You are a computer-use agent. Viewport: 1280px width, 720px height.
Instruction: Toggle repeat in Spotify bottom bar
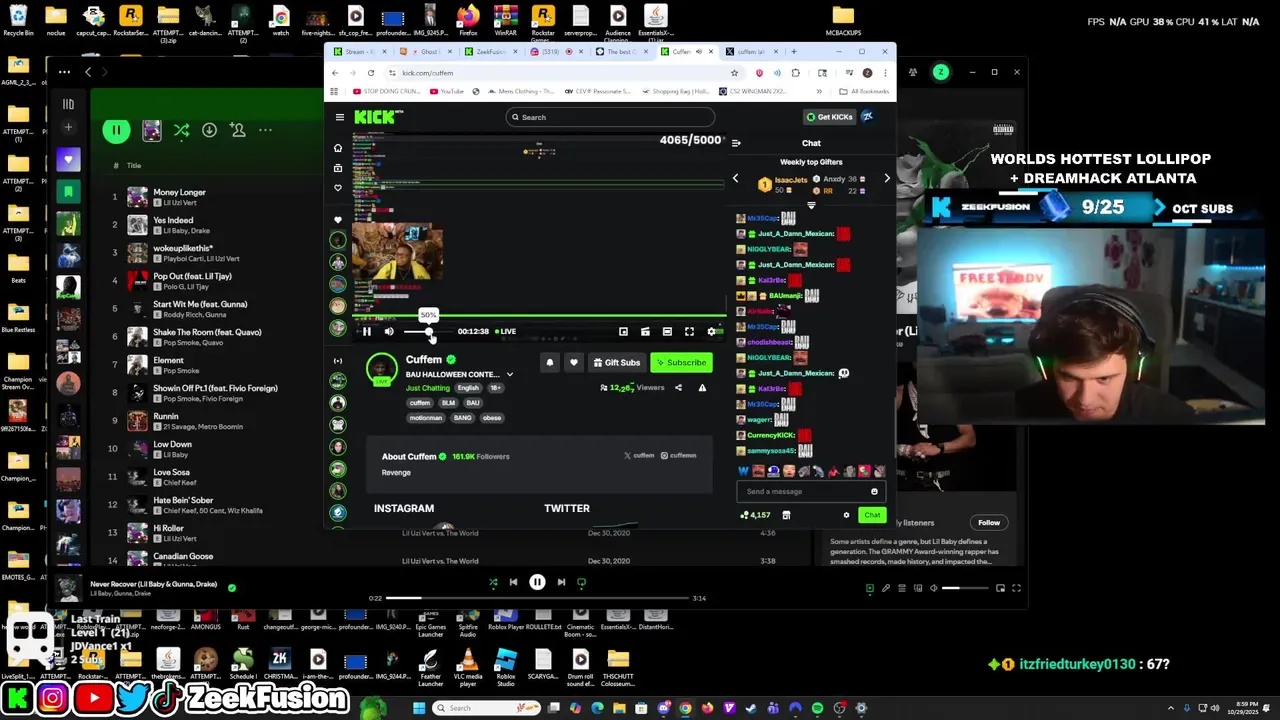[581, 582]
